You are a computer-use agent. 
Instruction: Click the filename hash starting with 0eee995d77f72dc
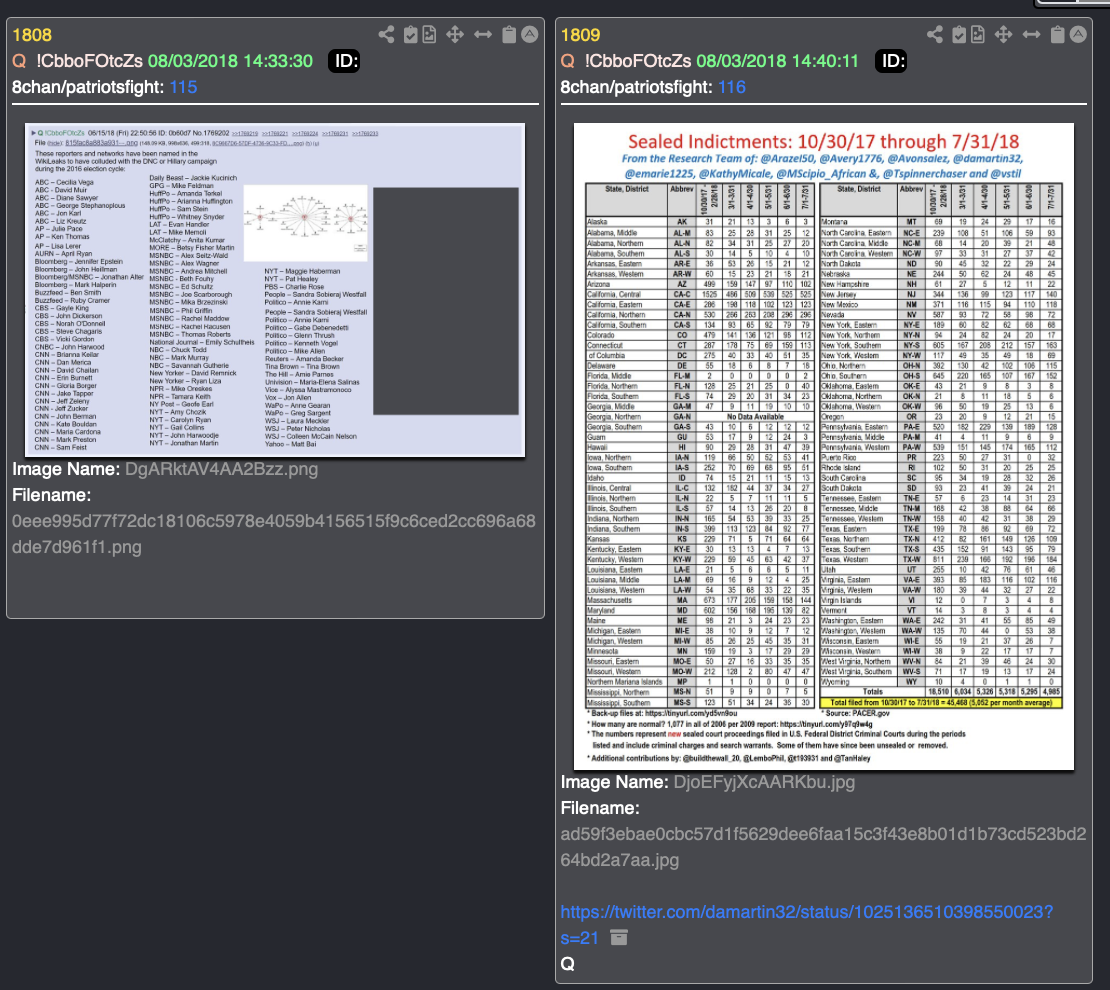pyautogui.click(x=274, y=534)
